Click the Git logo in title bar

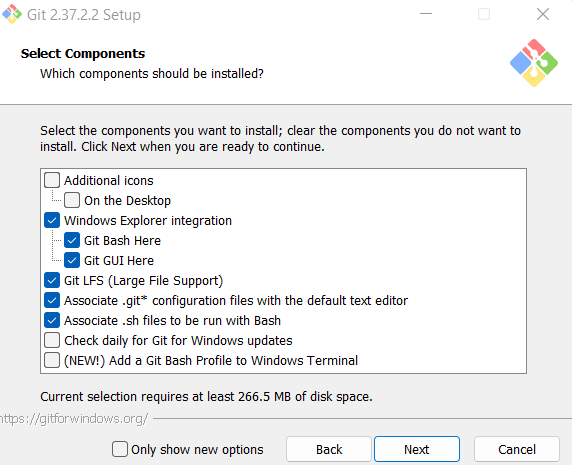point(12,14)
